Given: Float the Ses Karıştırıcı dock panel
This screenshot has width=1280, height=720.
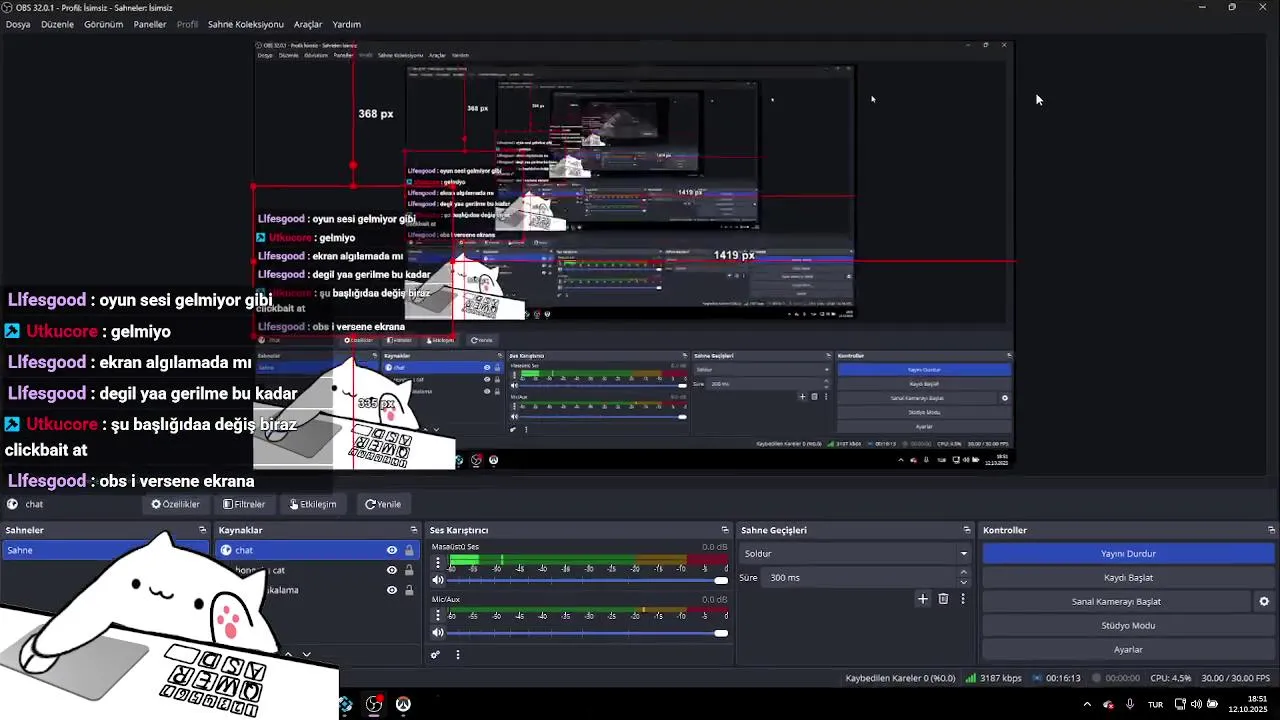Looking at the screenshot, I should coord(725,530).
